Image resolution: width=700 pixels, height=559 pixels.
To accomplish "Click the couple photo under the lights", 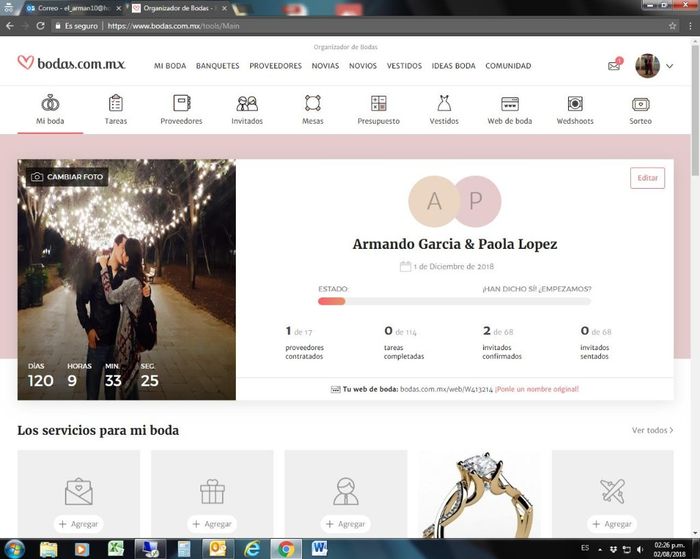I will point(127,280).
